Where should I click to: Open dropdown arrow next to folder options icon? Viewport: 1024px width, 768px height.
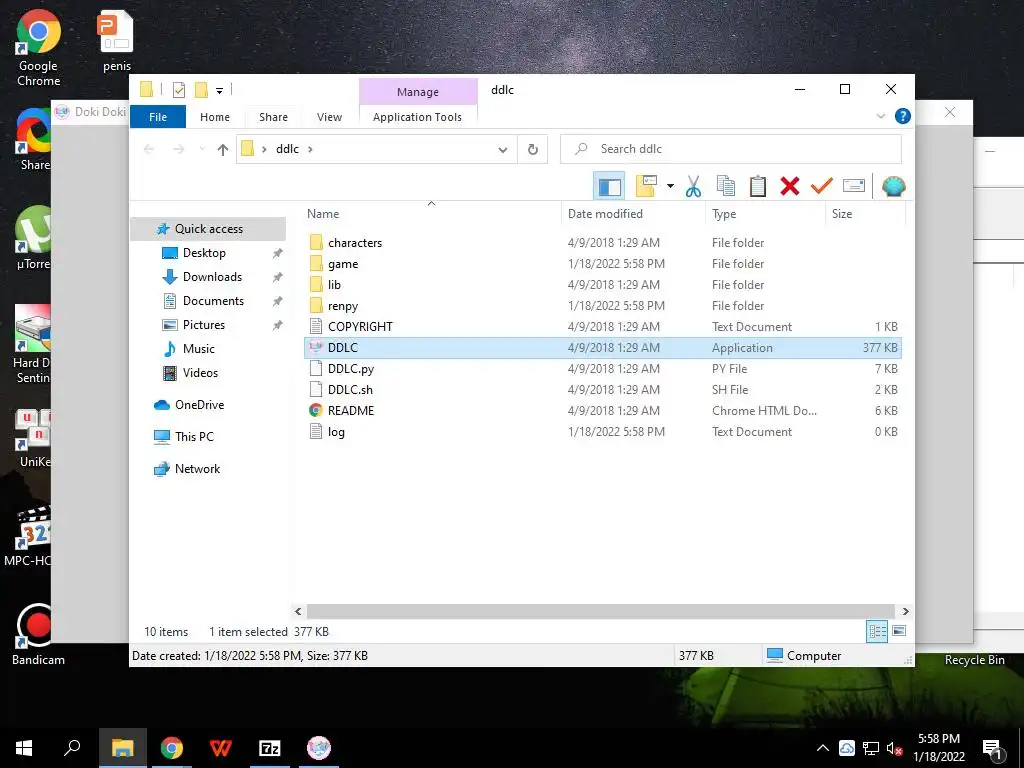pos(670,186)
